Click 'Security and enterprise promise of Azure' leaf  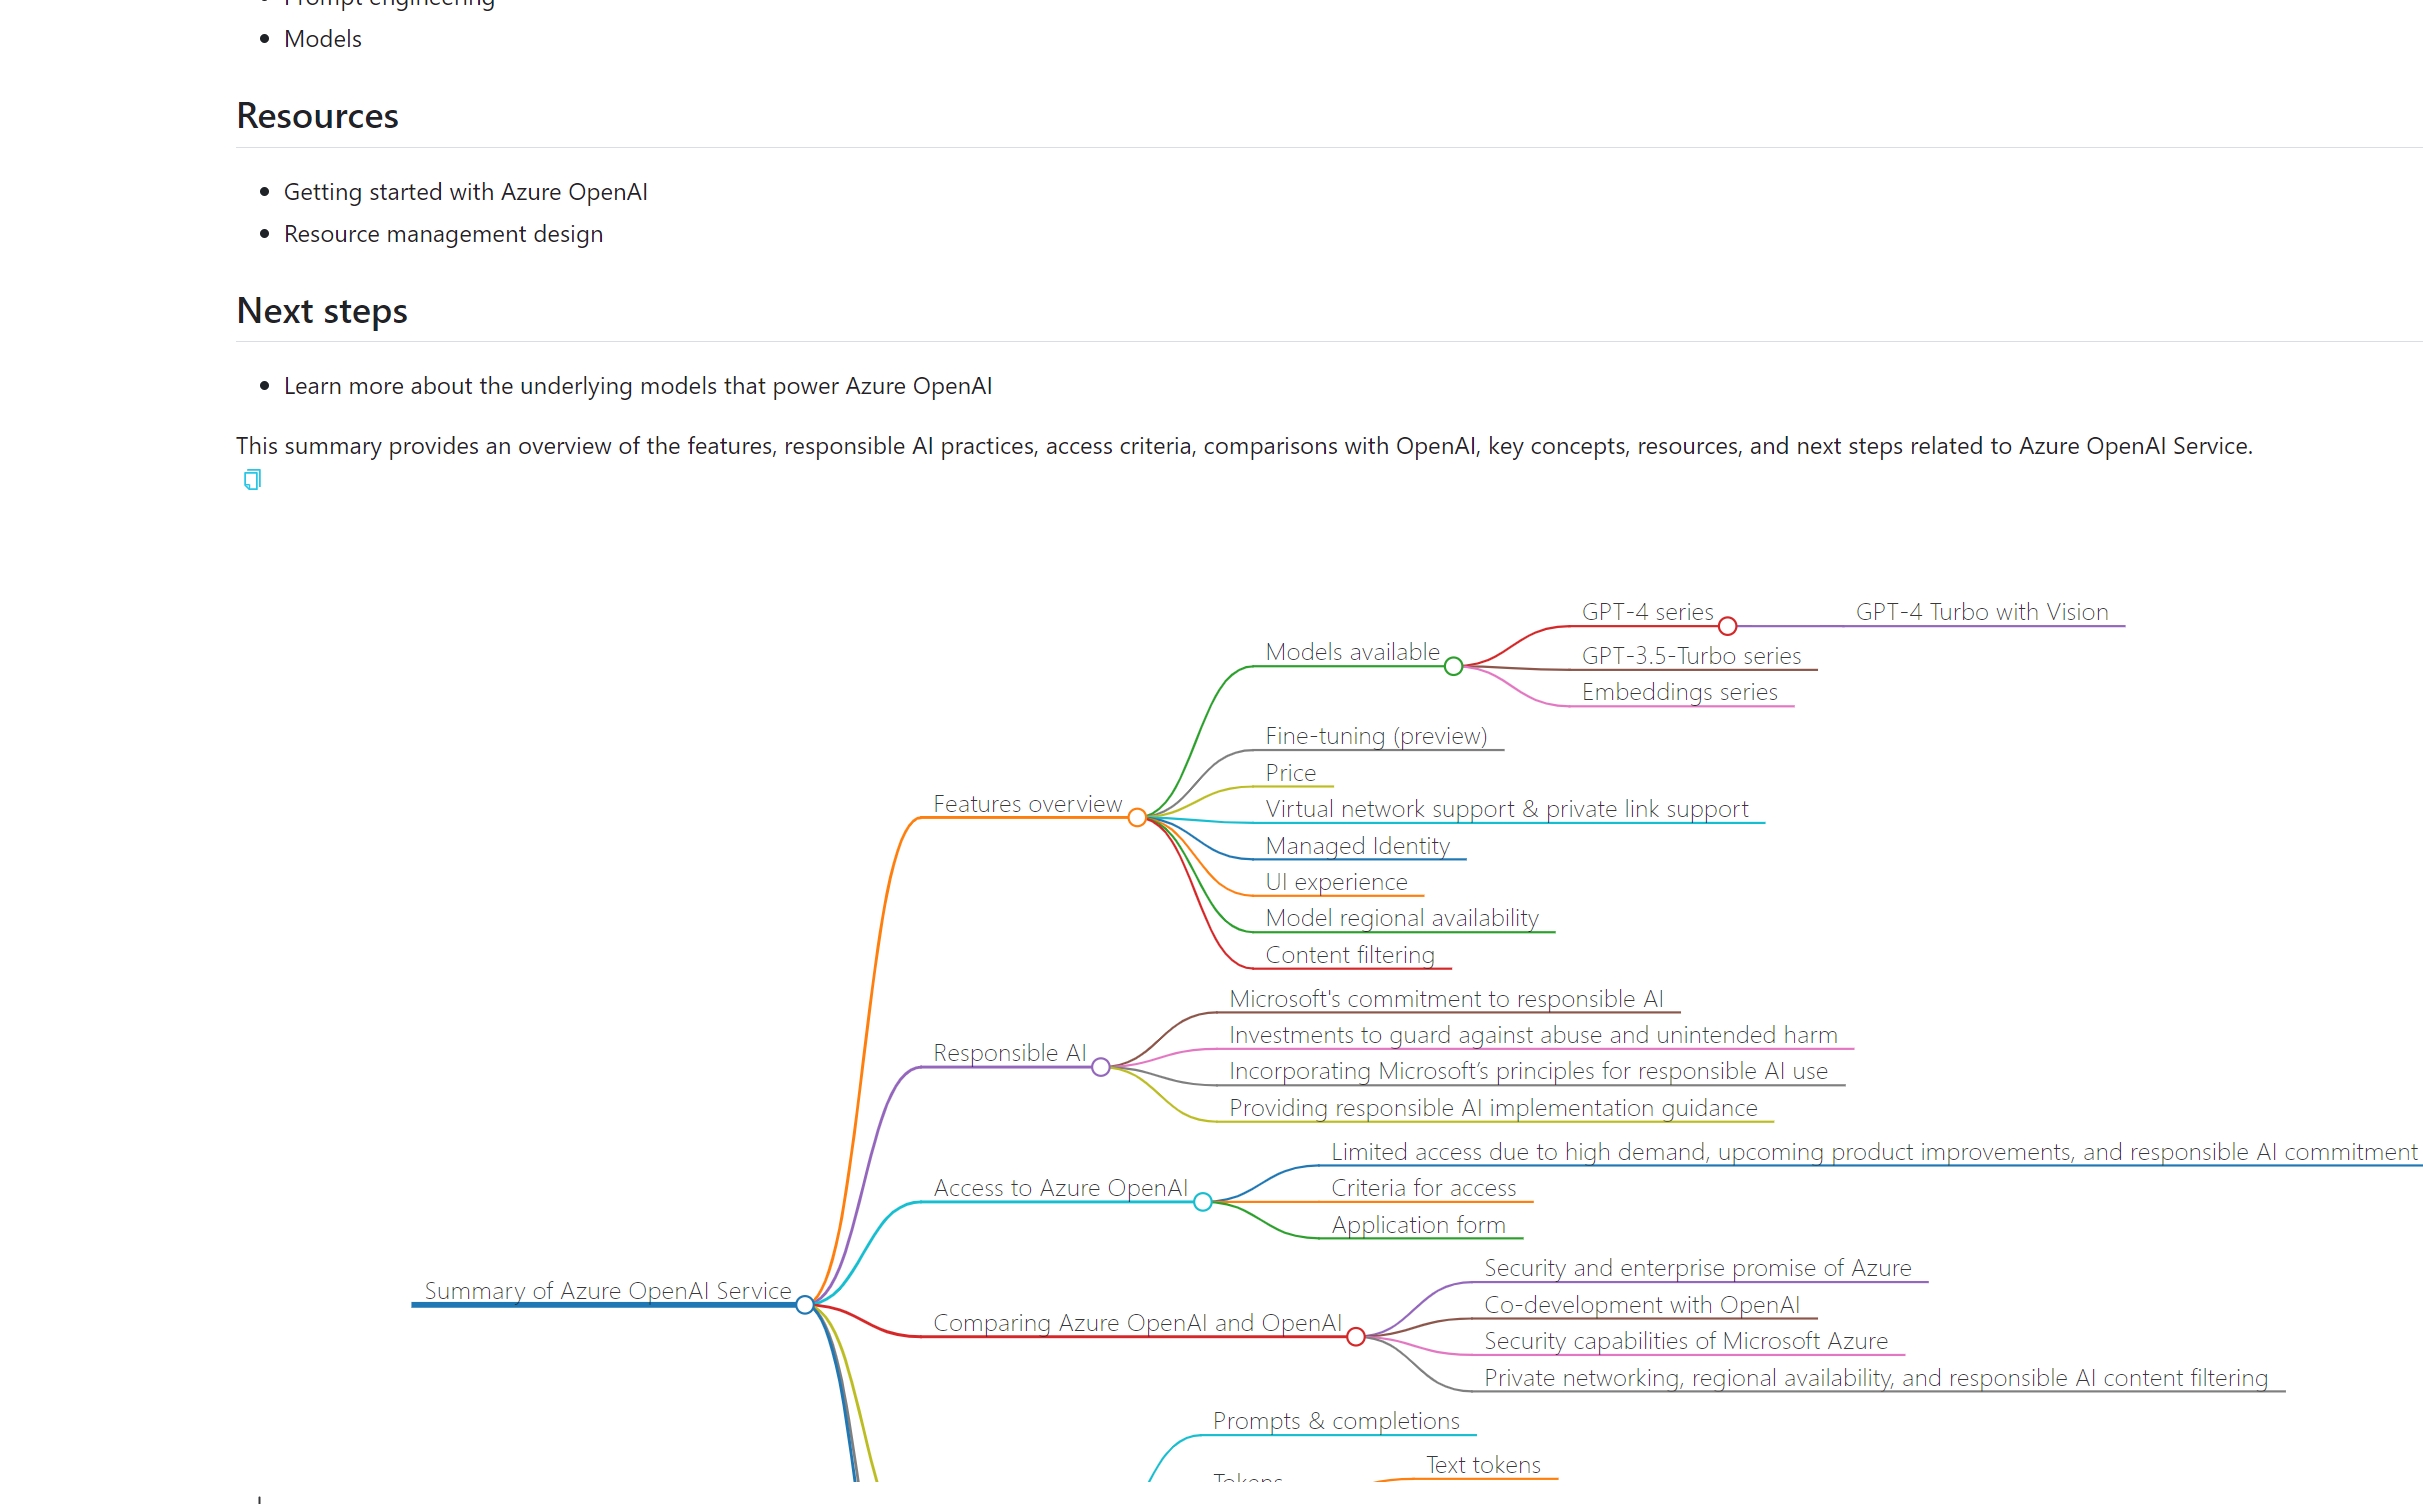coord(1697,1268)
